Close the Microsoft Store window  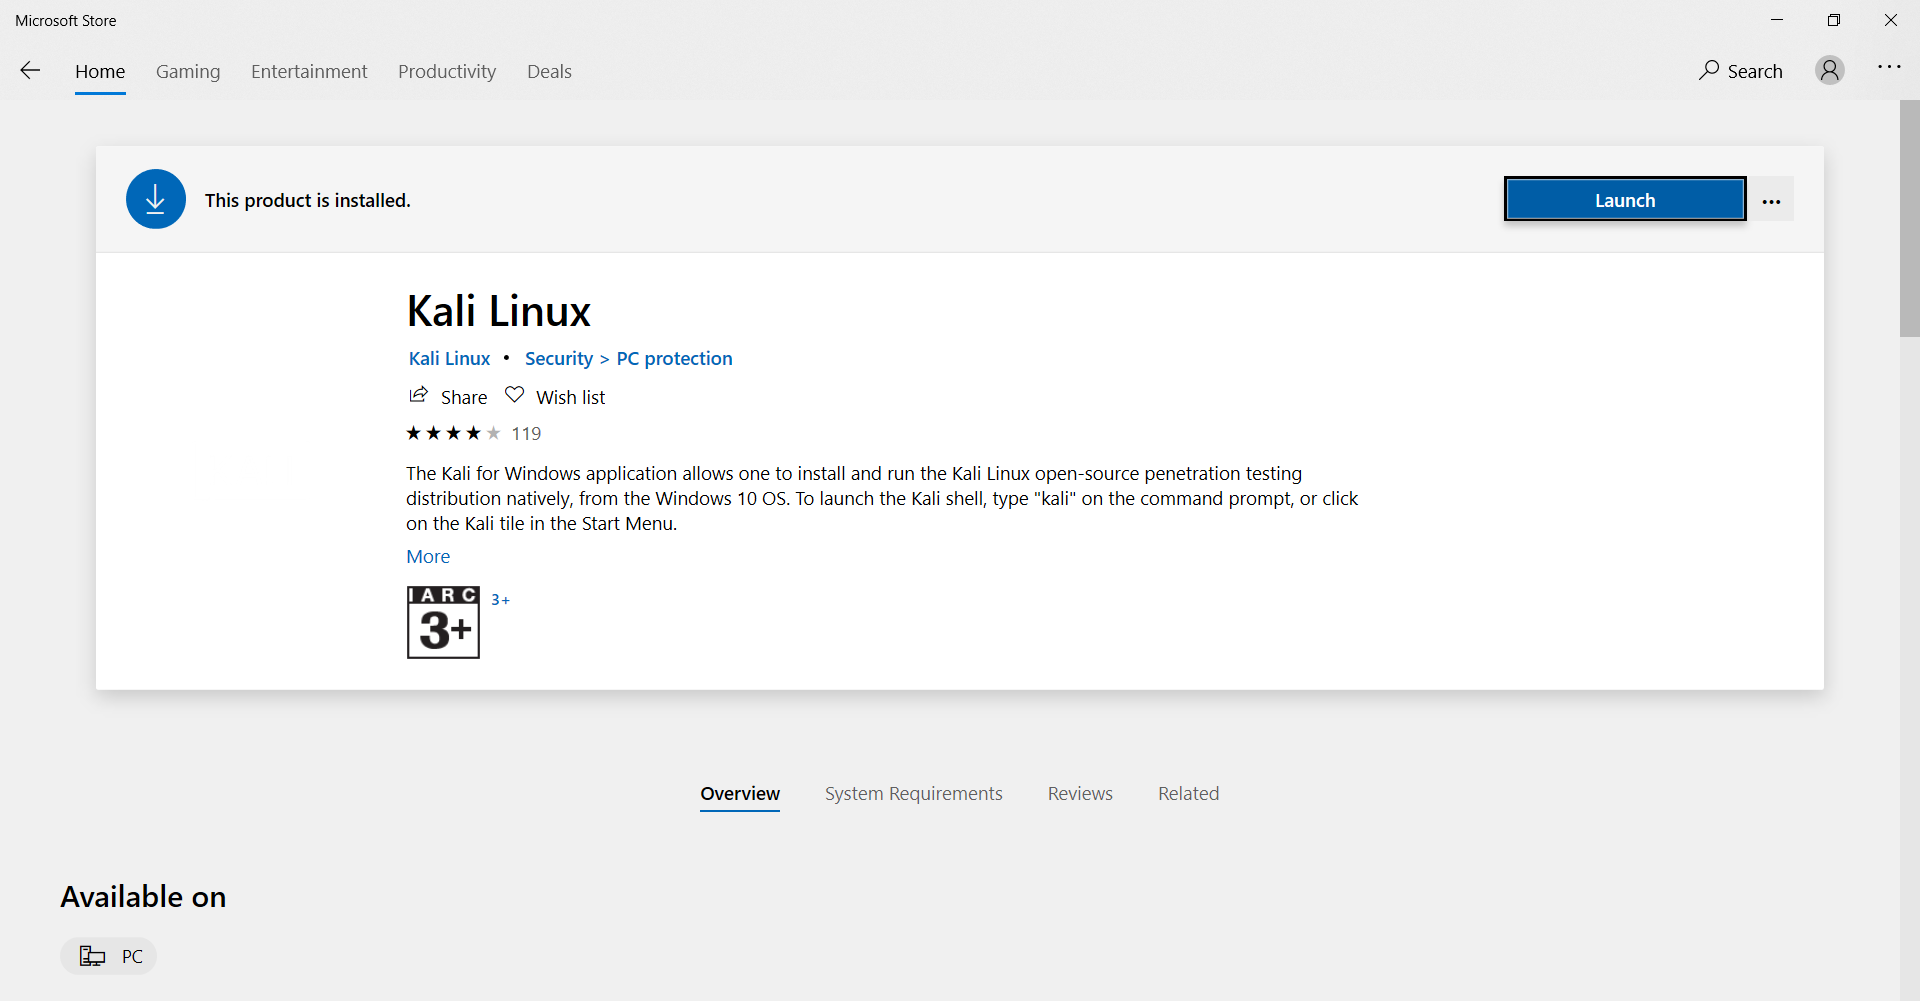click(1891, 20)
